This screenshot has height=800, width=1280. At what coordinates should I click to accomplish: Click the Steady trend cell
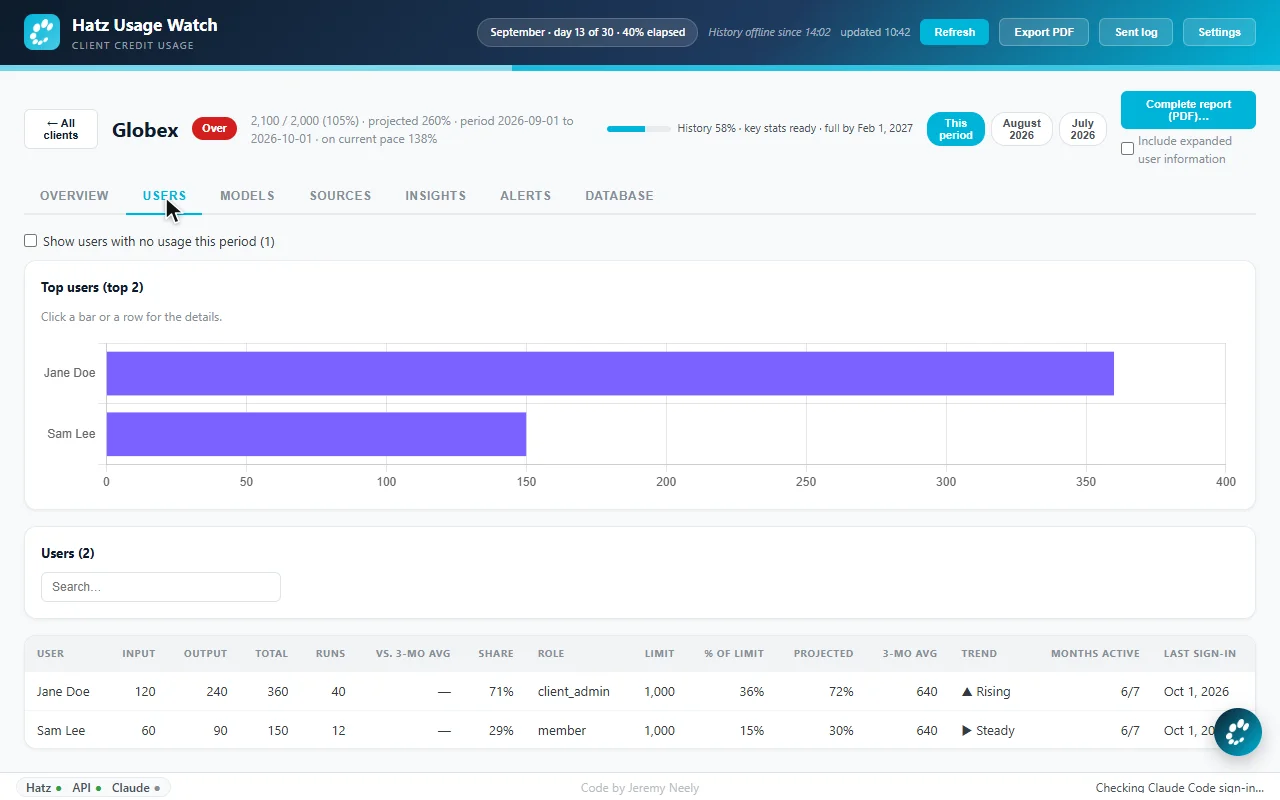(988, 731)
